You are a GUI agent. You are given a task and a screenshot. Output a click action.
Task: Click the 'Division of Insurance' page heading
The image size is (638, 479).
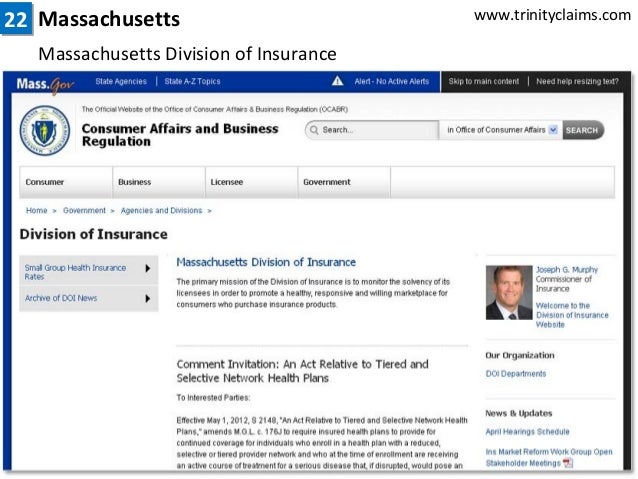click(x=94, y=234)
